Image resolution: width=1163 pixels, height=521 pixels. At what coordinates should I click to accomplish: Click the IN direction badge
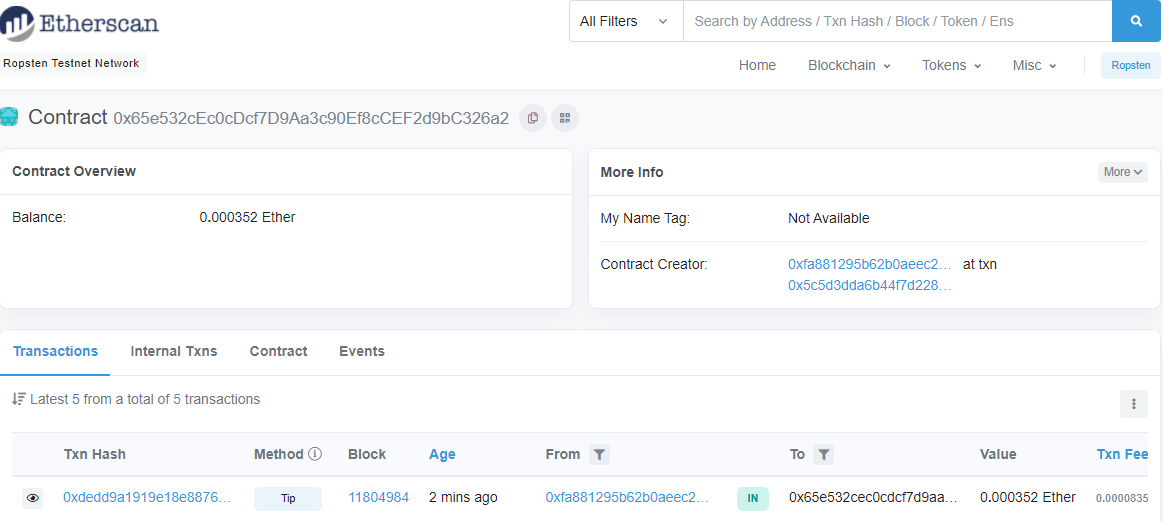pos(753,499)
